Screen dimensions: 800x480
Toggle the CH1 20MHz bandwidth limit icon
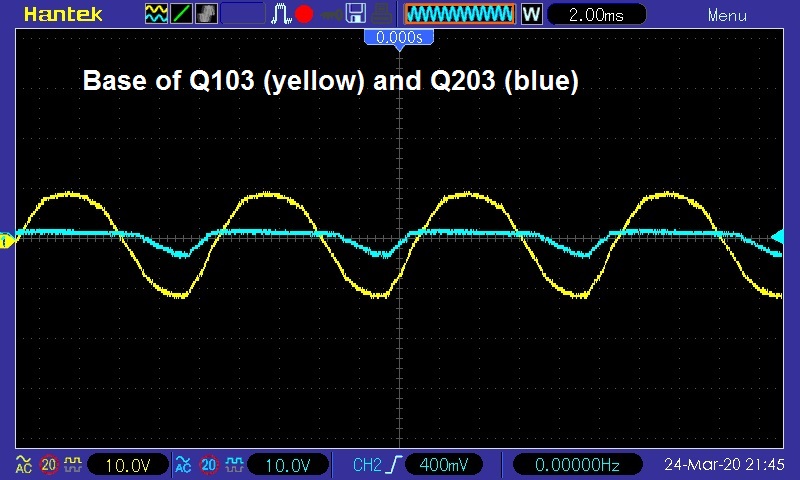48,465
